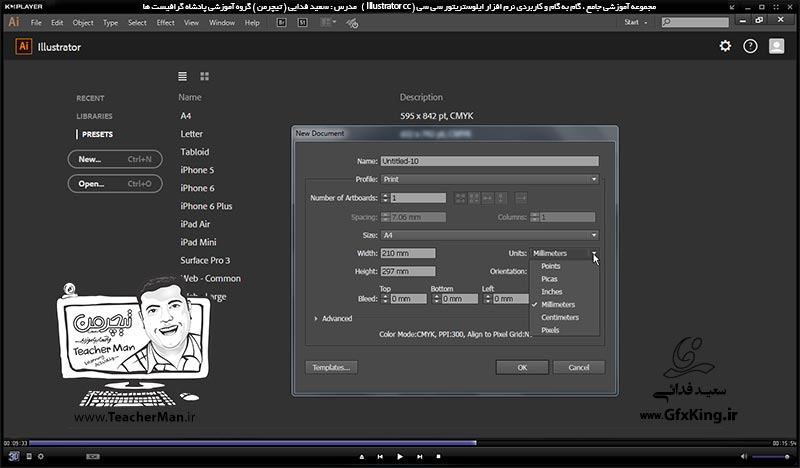
Task: Seek on the video progress bar
Action: [401, 443]
